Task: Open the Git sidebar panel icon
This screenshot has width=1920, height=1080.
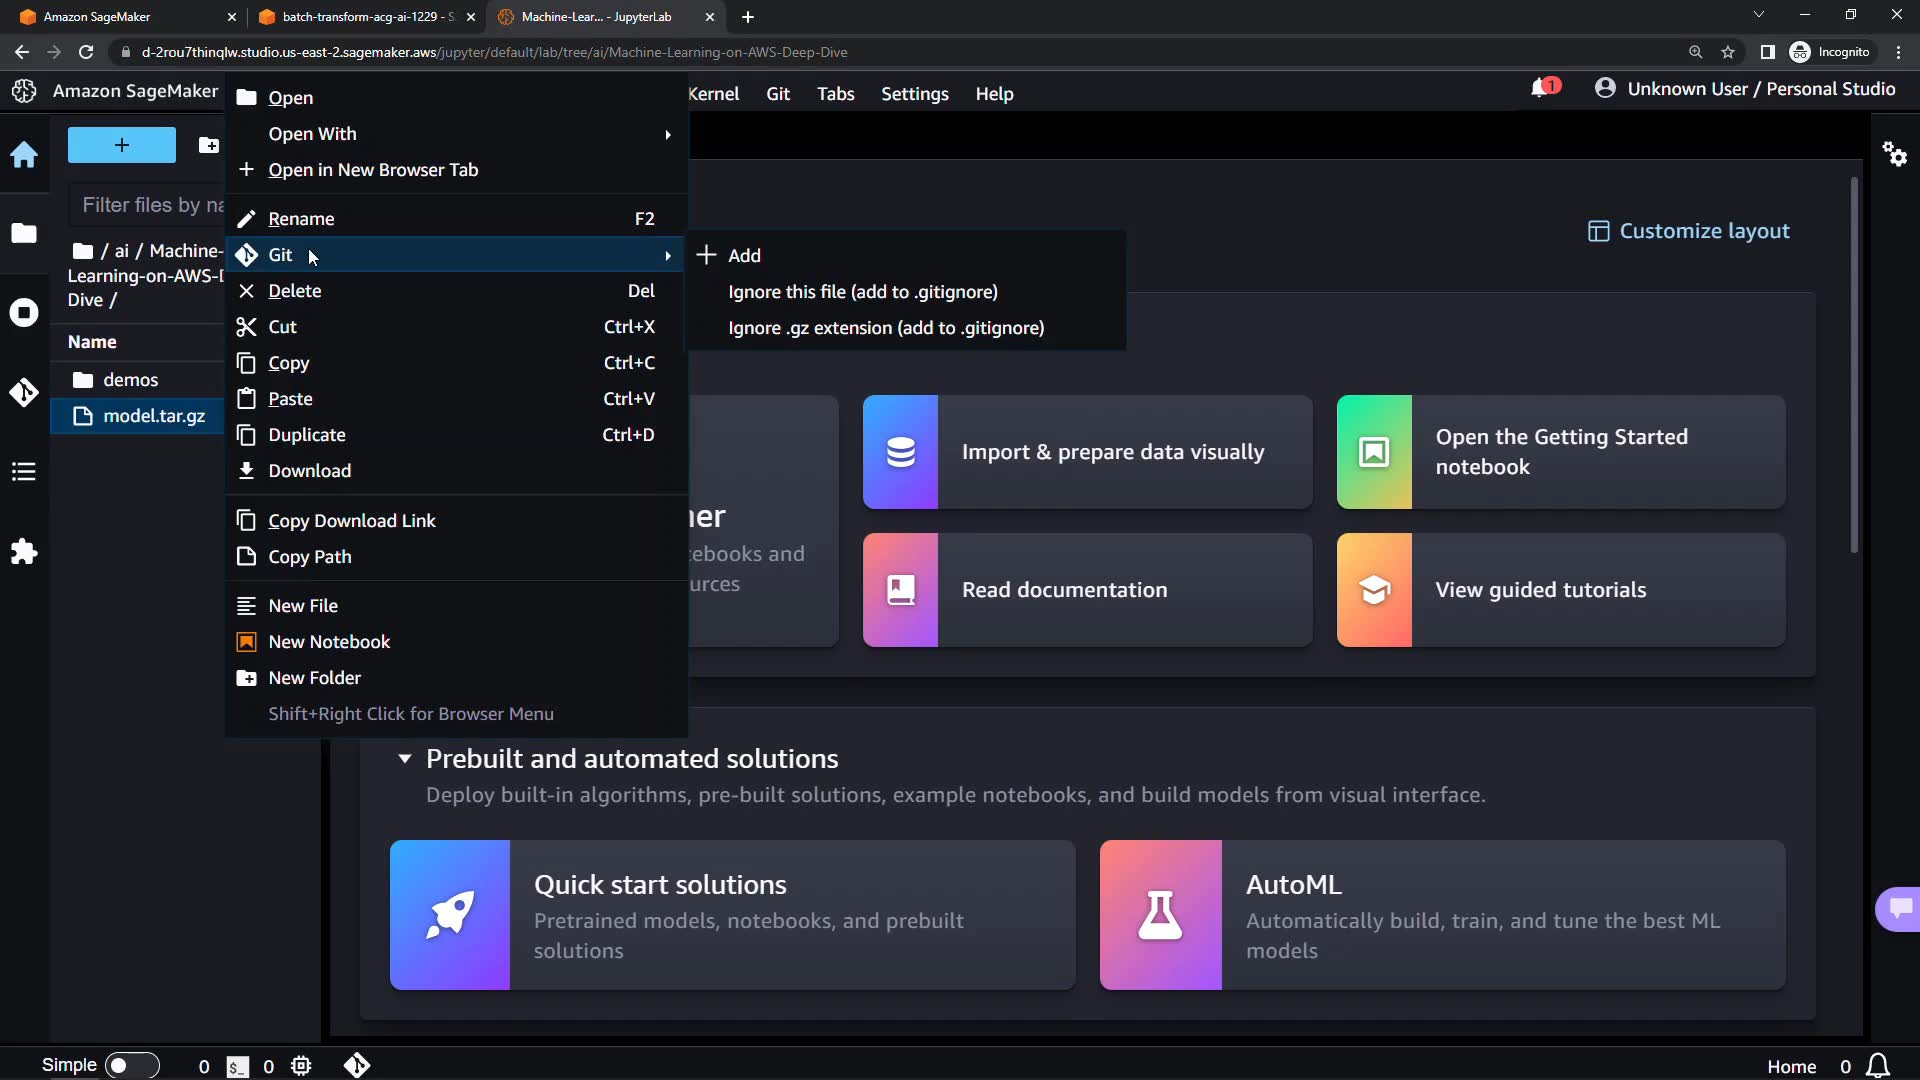Action: [24, 392]
